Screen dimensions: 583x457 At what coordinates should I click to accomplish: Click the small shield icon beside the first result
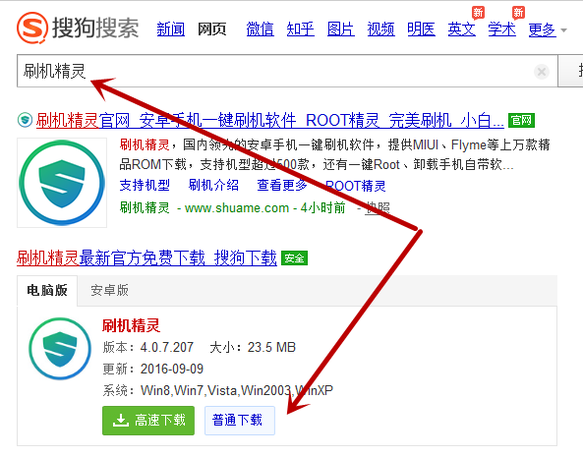pos(25,120)
